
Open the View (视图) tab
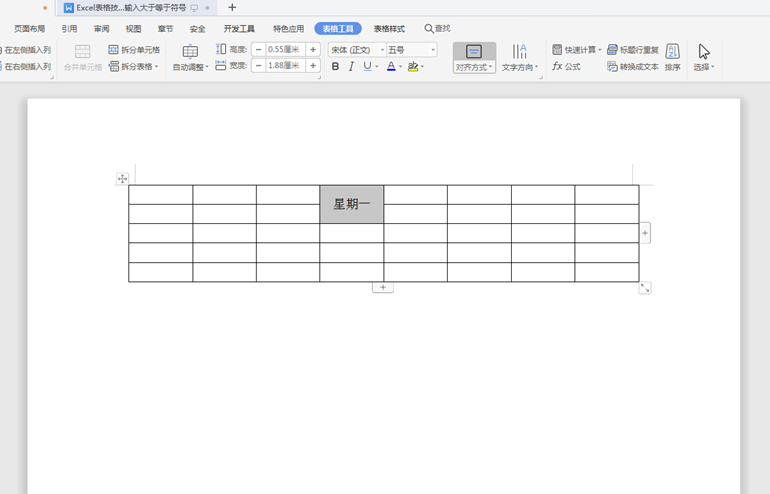pos(134,28)
